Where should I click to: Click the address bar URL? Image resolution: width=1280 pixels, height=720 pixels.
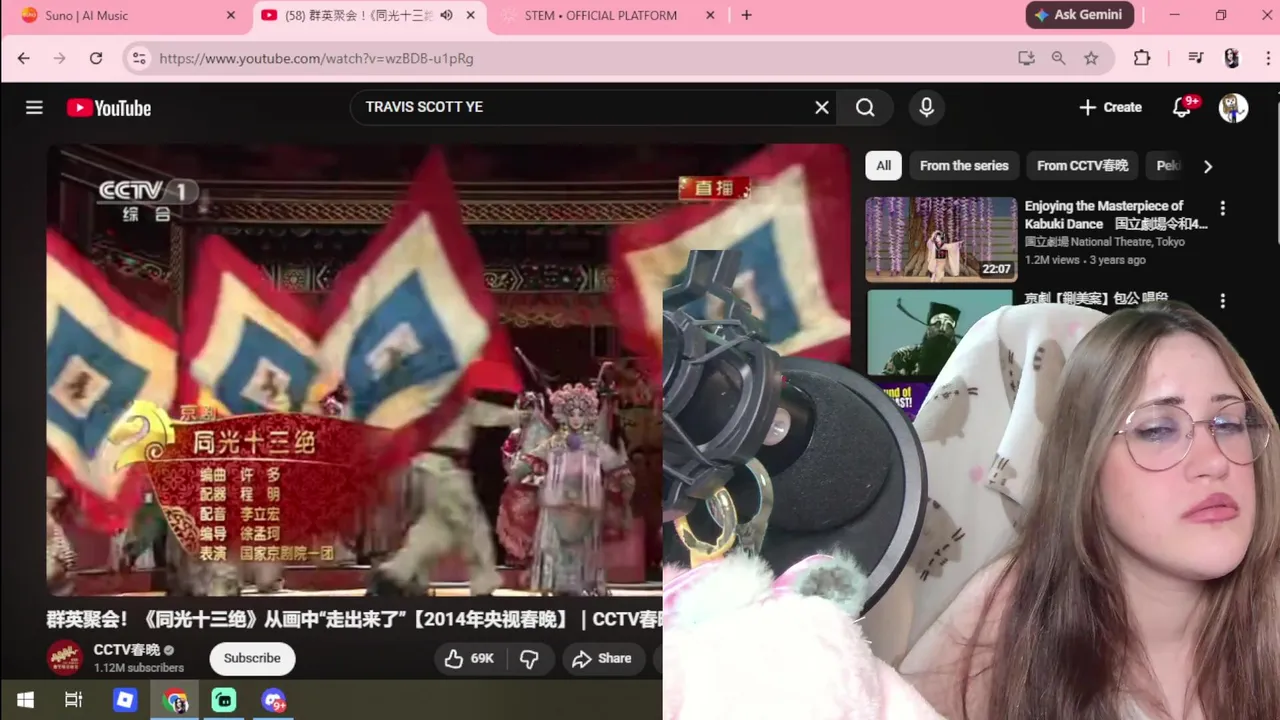tap(316, 58)
